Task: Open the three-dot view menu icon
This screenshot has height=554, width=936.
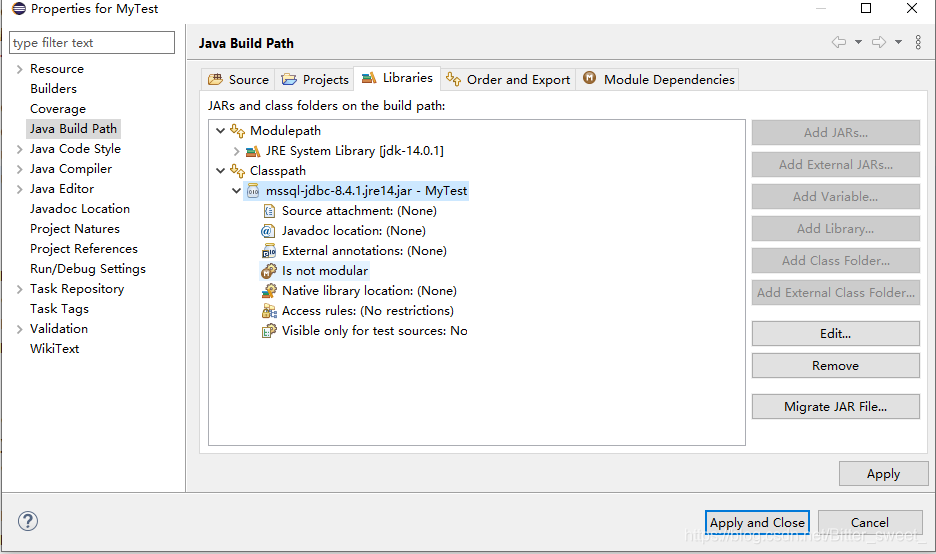Action: (918, 42)
